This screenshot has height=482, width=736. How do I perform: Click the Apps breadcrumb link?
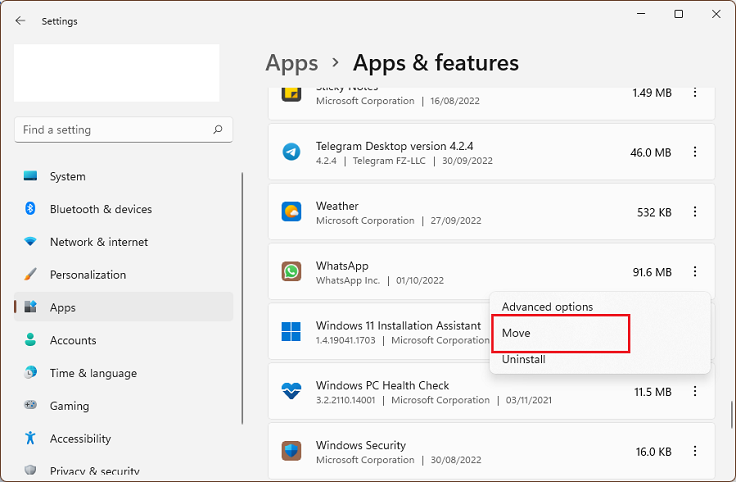tap(291, 63)
